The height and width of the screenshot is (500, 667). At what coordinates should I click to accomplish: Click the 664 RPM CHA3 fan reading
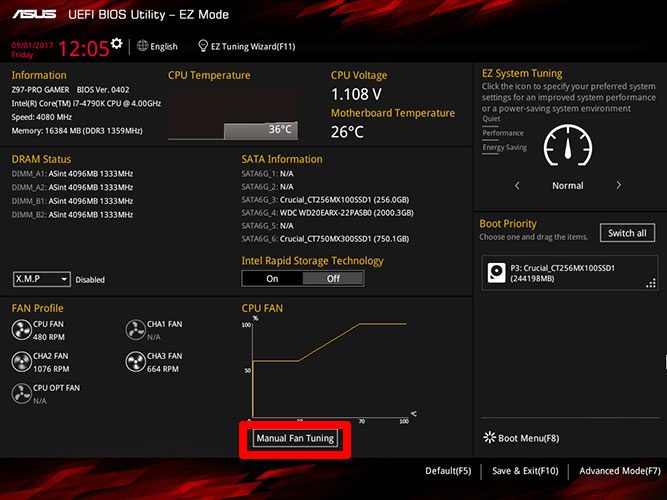[x=163, y=369]
